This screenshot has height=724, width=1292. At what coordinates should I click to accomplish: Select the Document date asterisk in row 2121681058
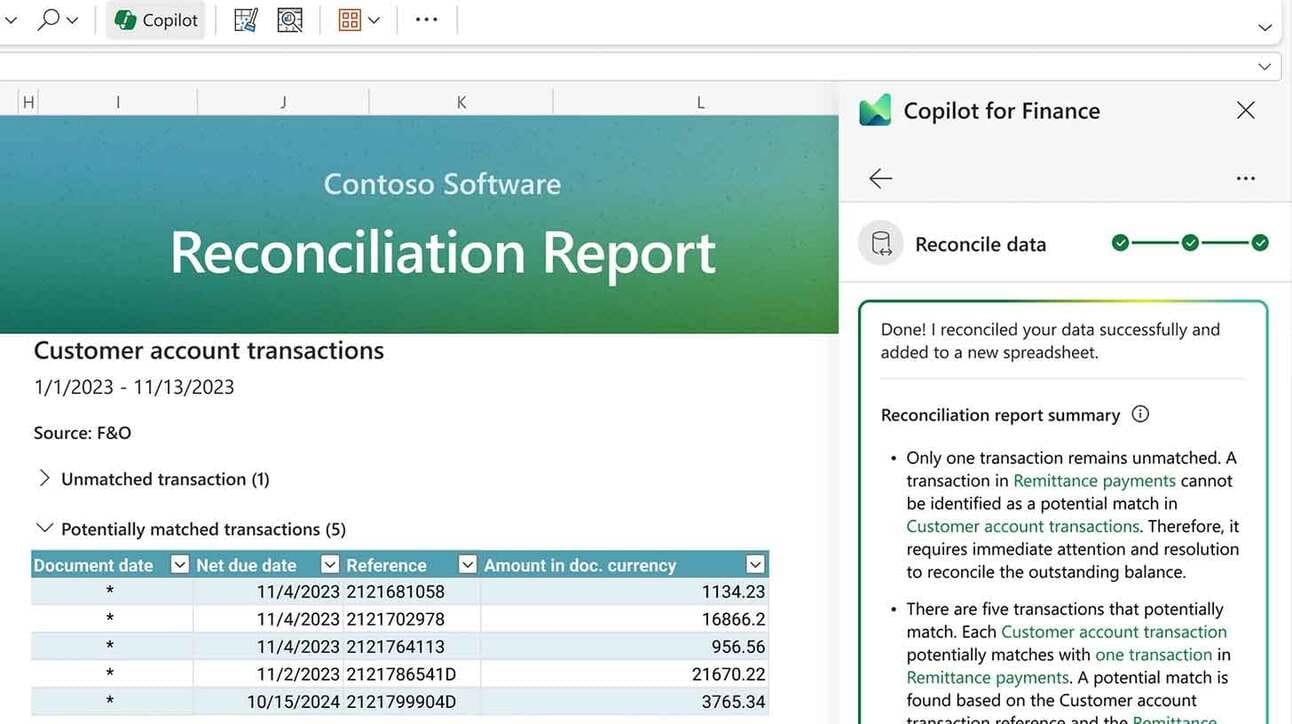pyautogui.click(x=111, y=592)
